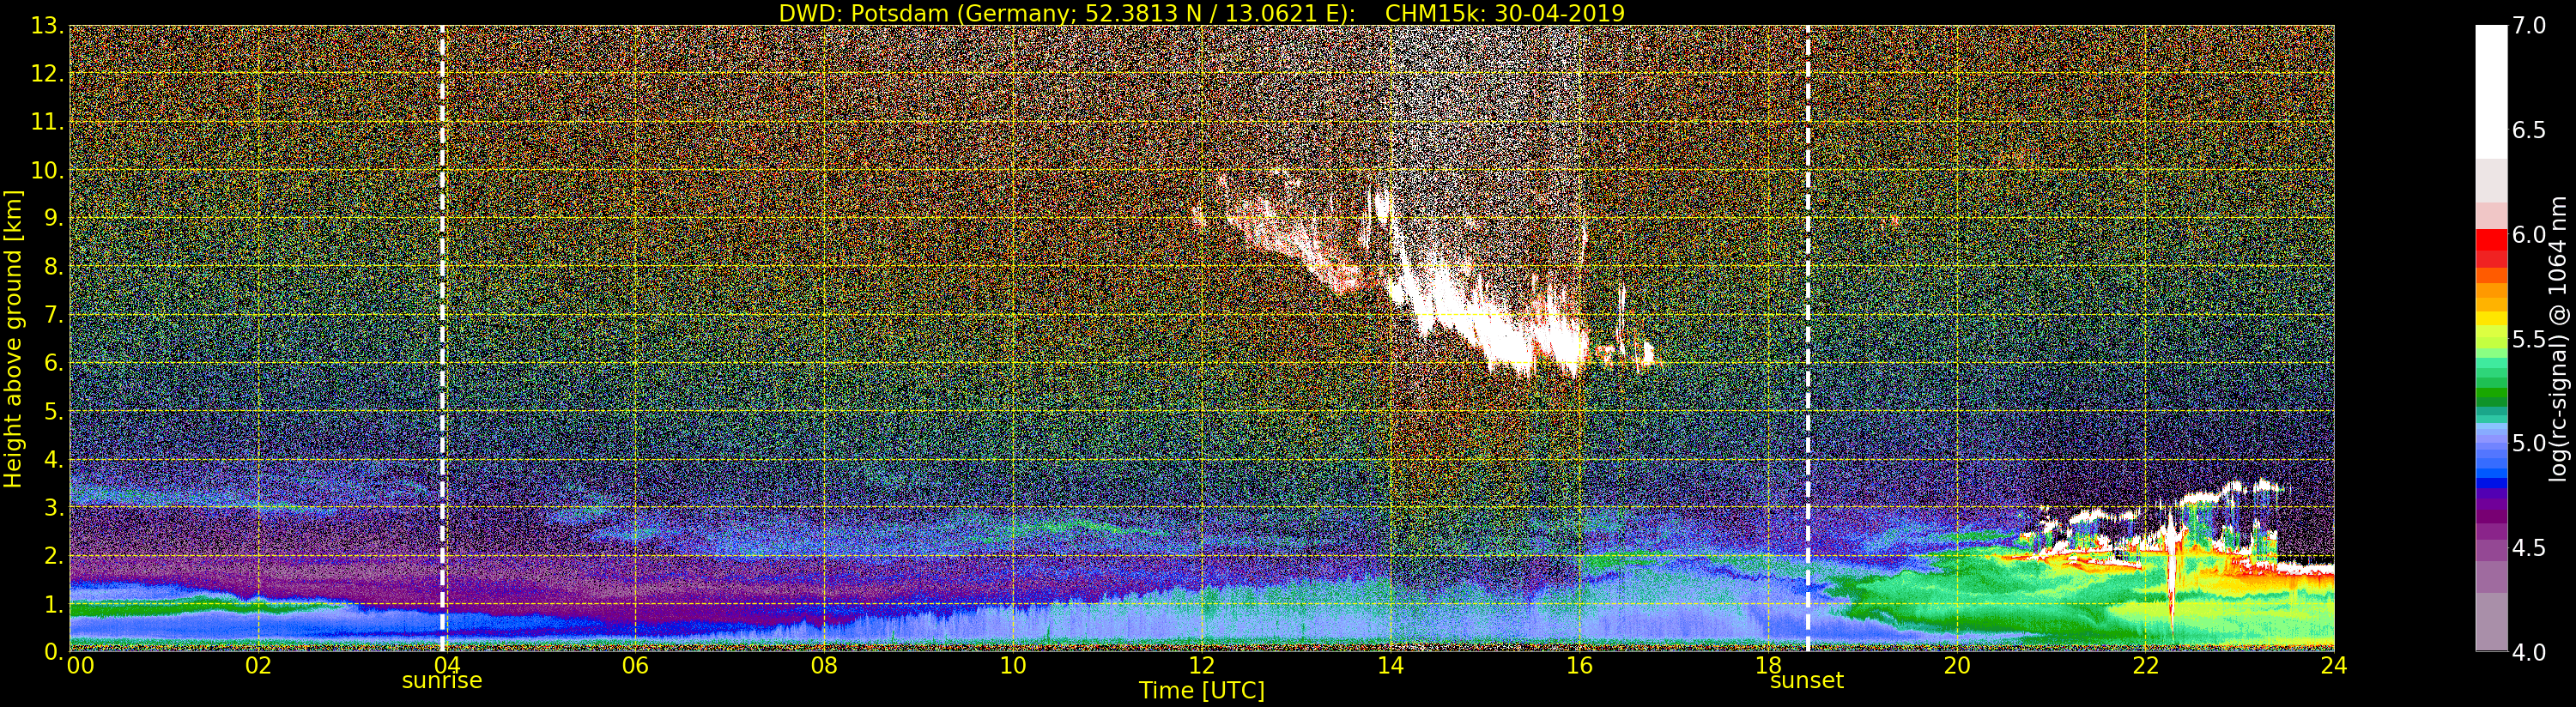Click the x-axis tick label "02"

click(x=258, y=666)
